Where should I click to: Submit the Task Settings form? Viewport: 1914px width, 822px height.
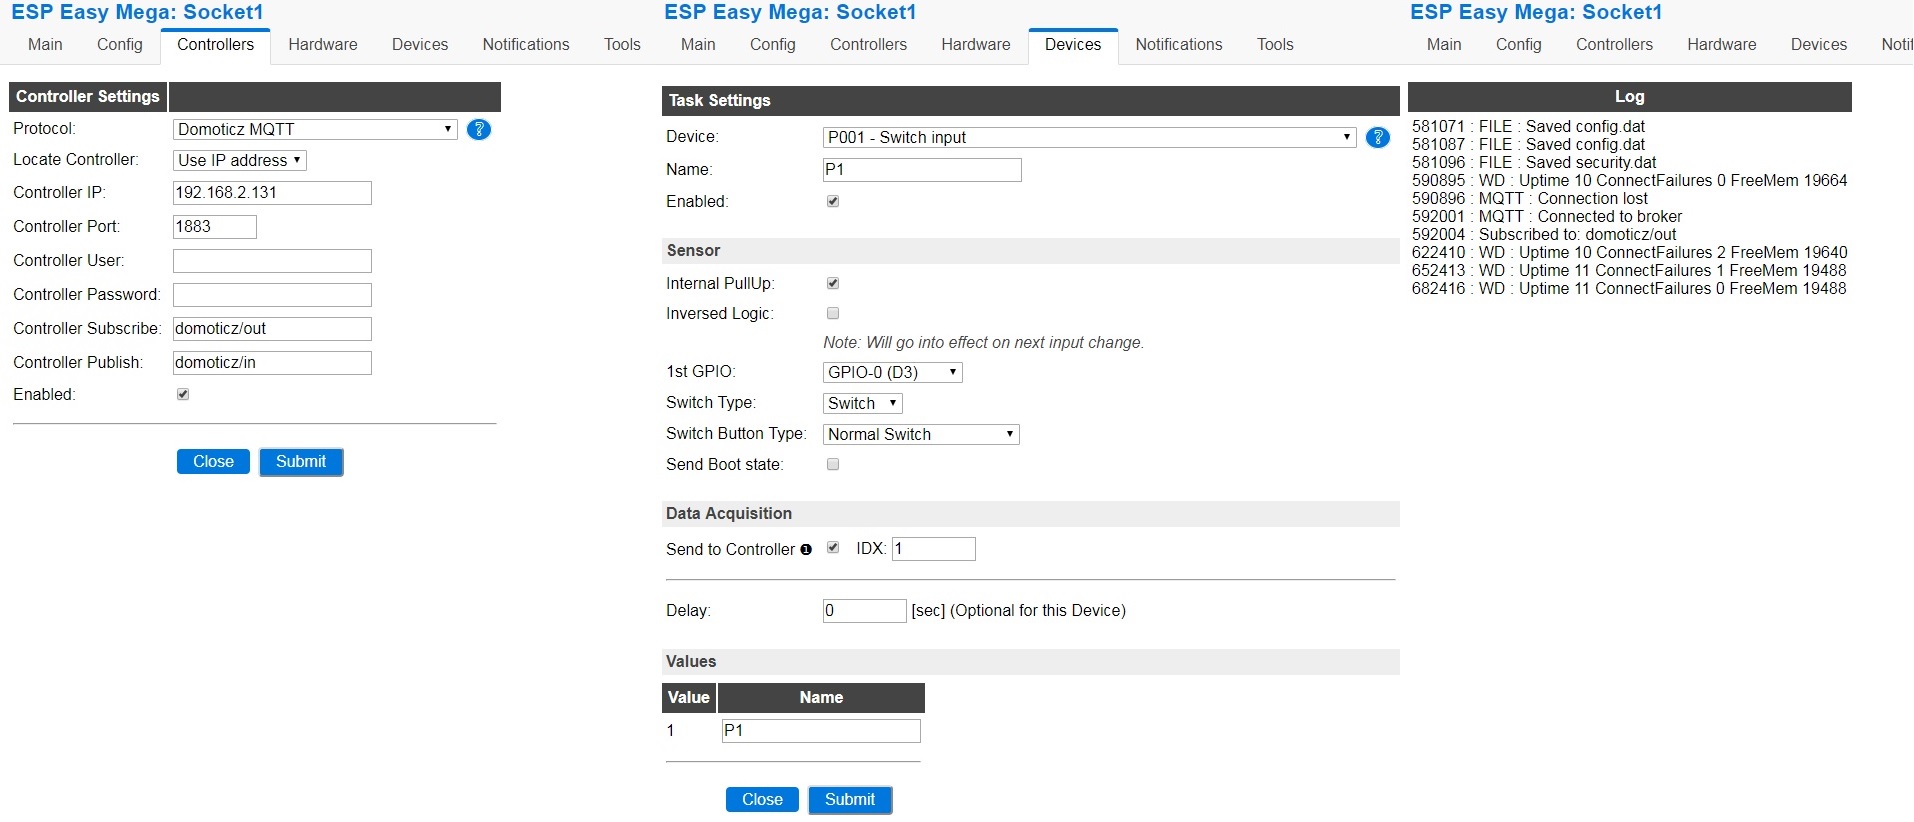pos(850,799)
